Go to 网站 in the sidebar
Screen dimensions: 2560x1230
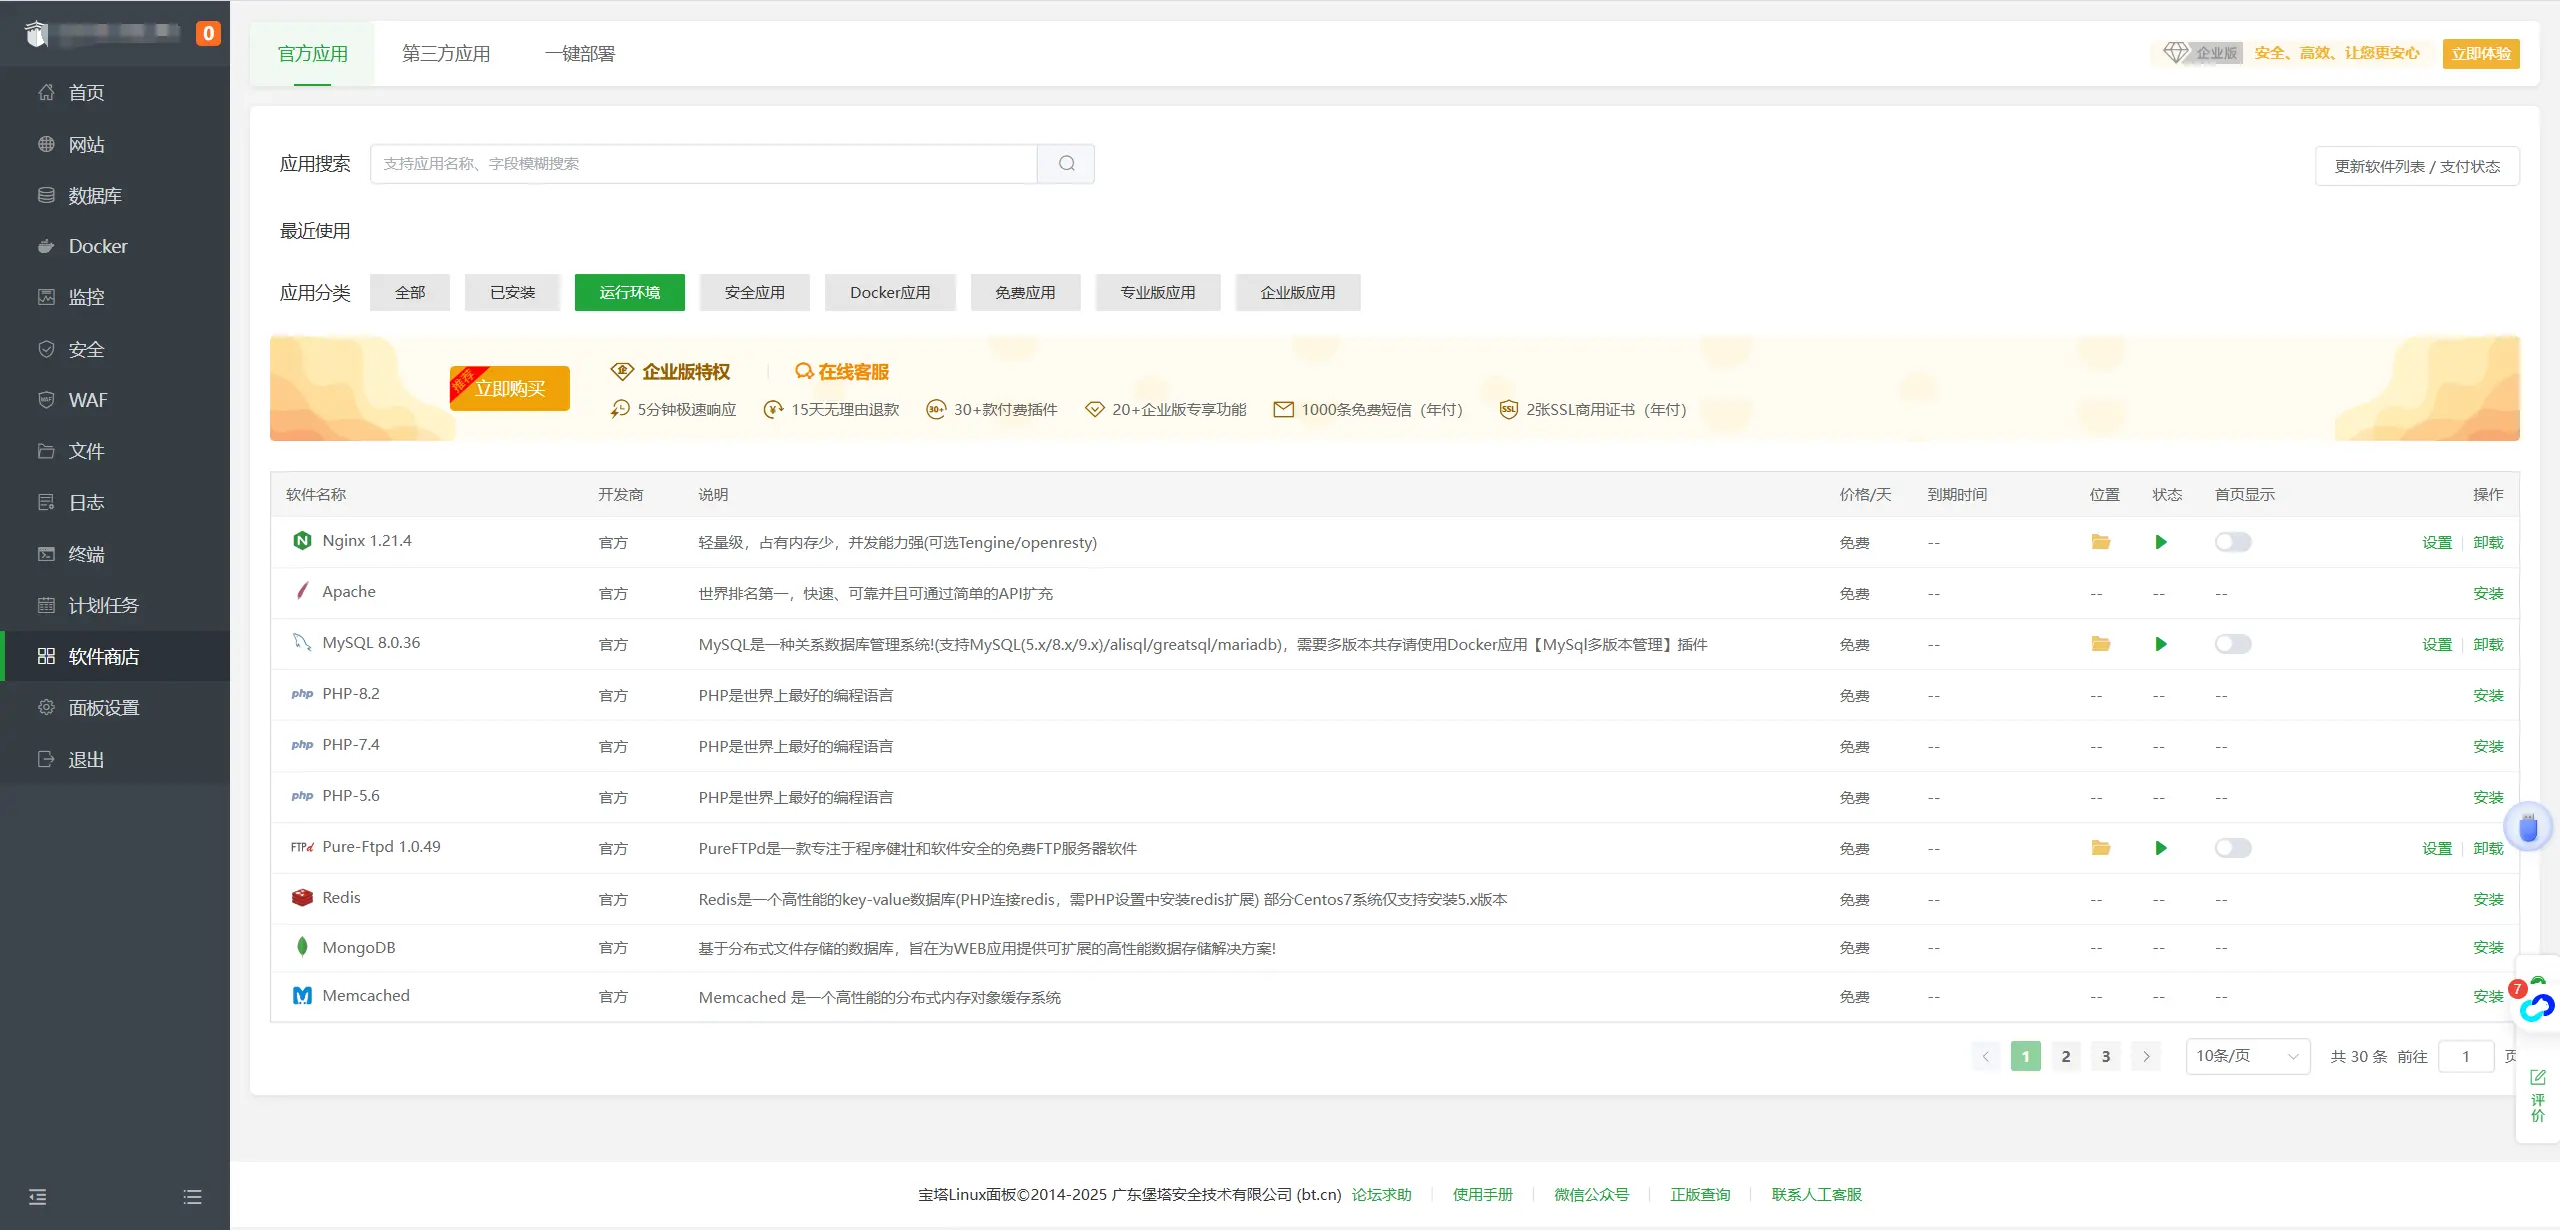(x=115, y=144)
